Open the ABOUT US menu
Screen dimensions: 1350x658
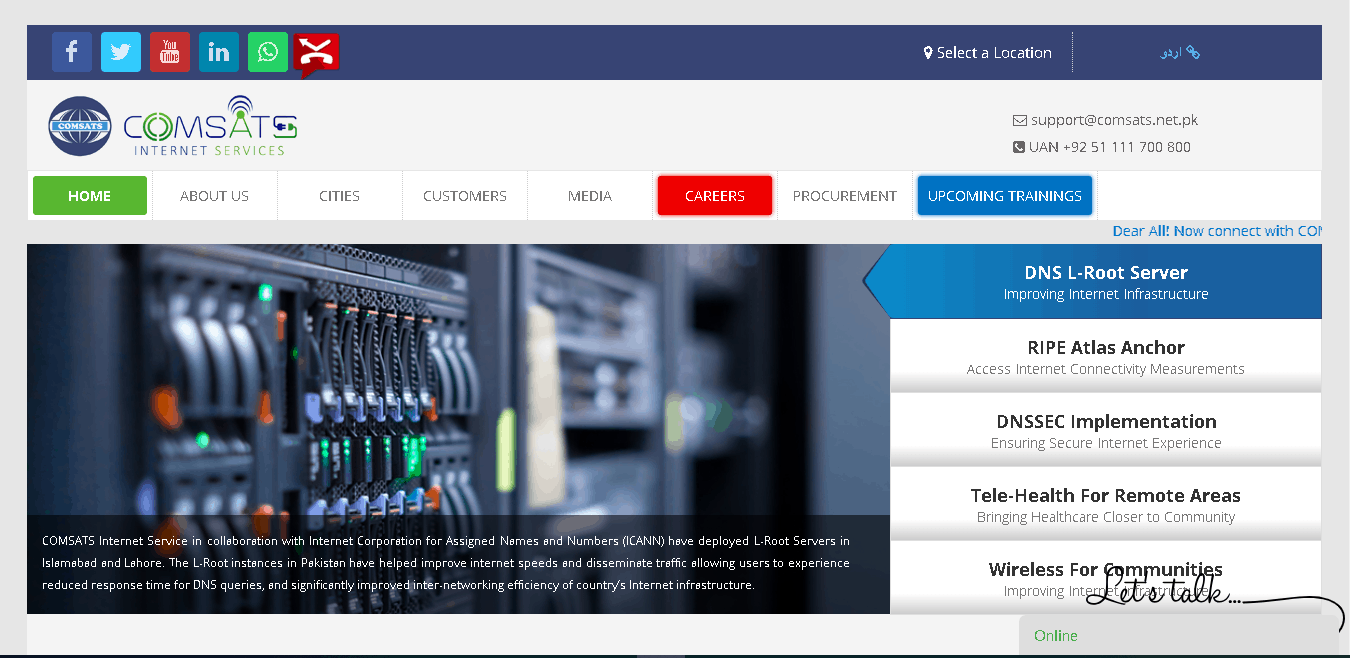coord(215,196)
